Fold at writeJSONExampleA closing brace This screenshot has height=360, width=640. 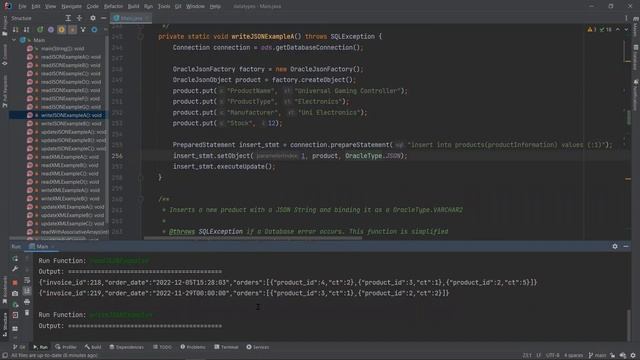140,178
